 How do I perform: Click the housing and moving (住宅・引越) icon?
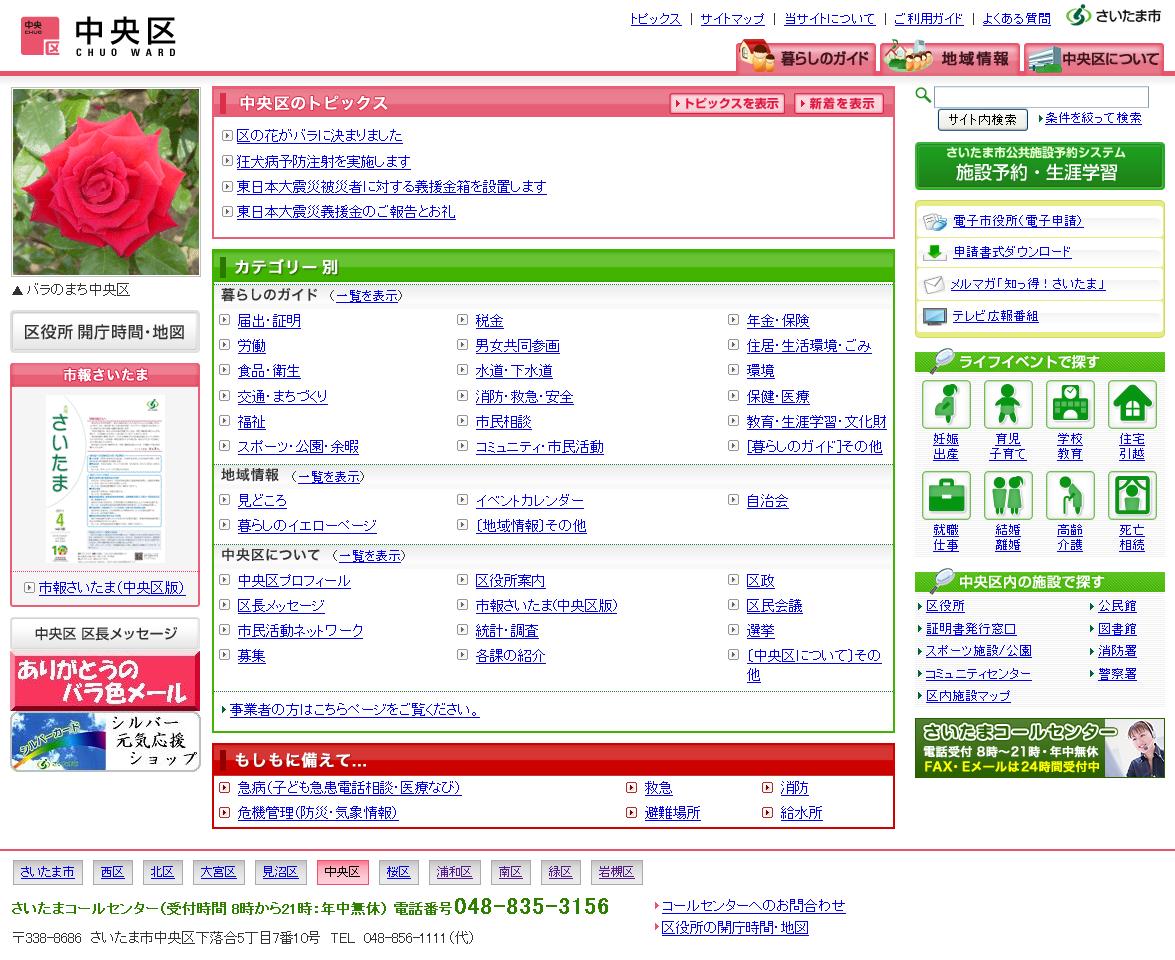pos(1131,405)
